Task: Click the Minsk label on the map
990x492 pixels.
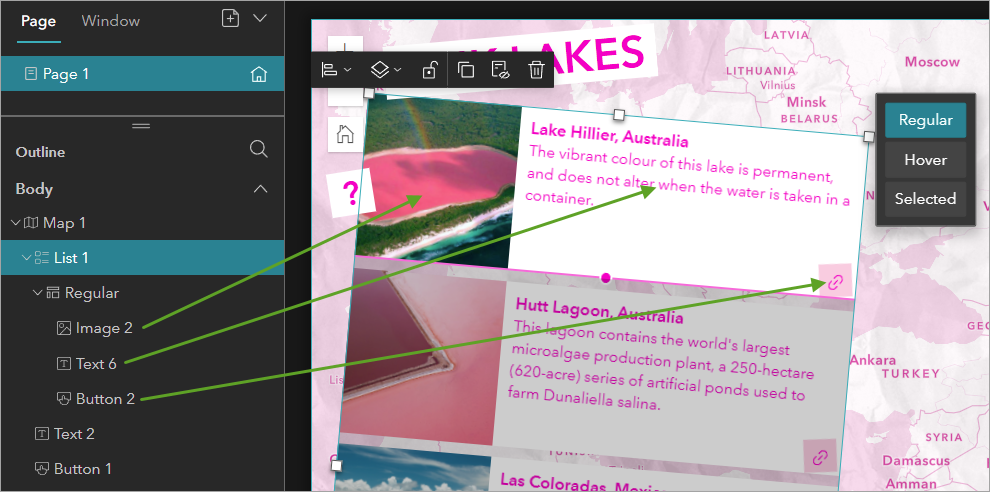Action: pos(806,102)
